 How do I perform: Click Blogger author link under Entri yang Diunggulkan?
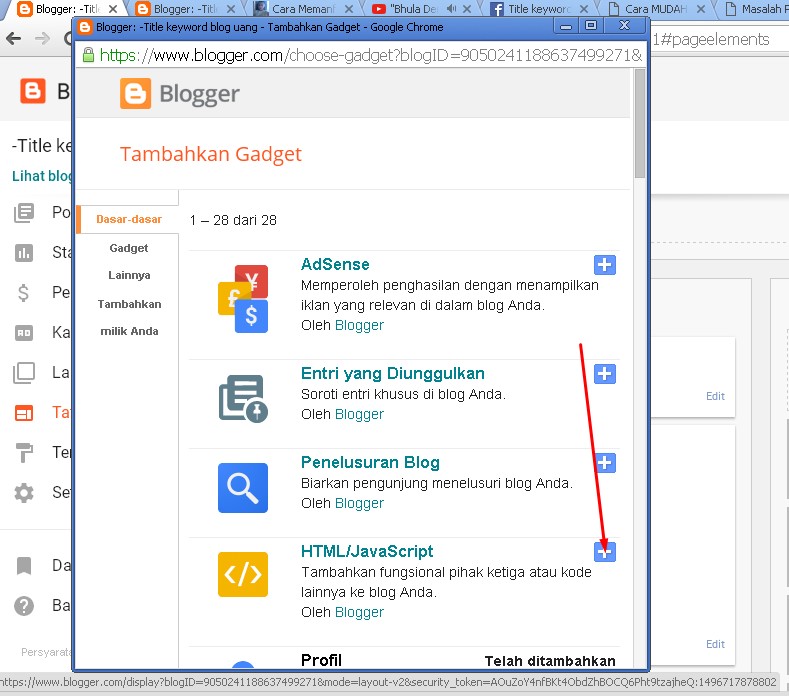[359, 414]
